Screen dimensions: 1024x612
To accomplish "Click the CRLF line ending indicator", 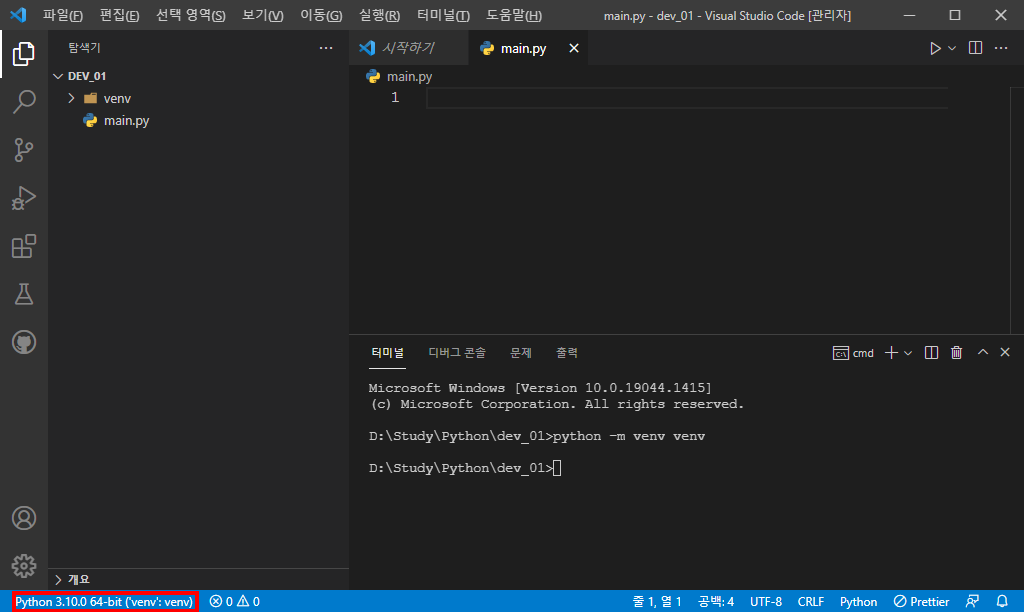I will [811, 601].
